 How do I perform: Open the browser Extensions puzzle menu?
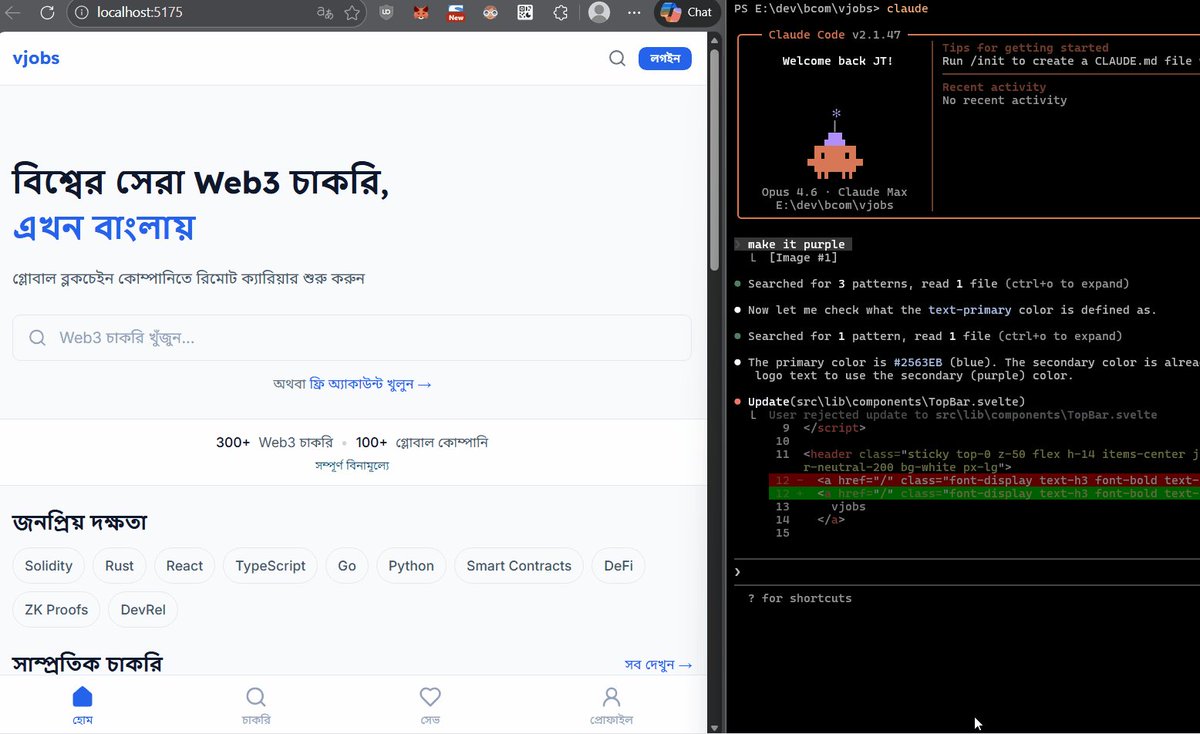(561, 13)
